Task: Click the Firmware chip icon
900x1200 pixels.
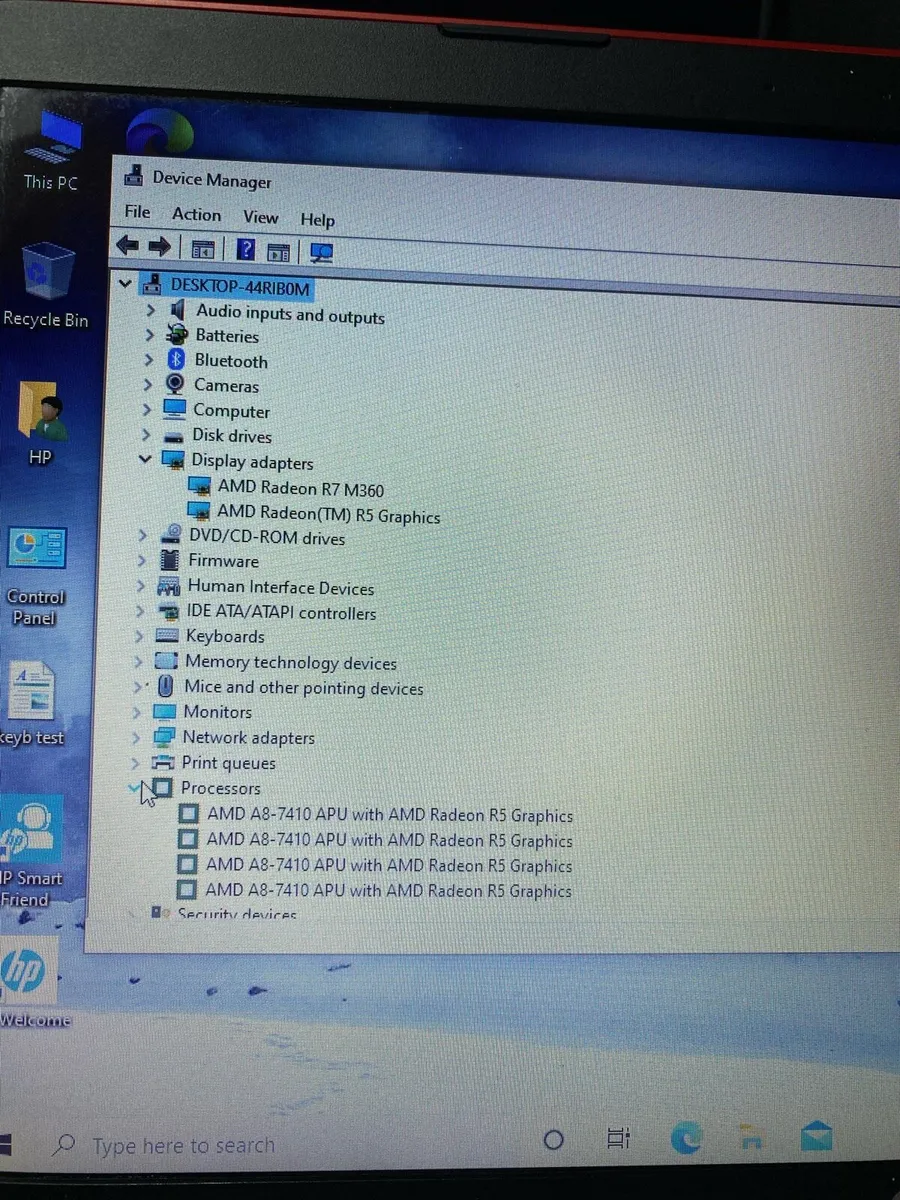Action: tap(170, 560)
